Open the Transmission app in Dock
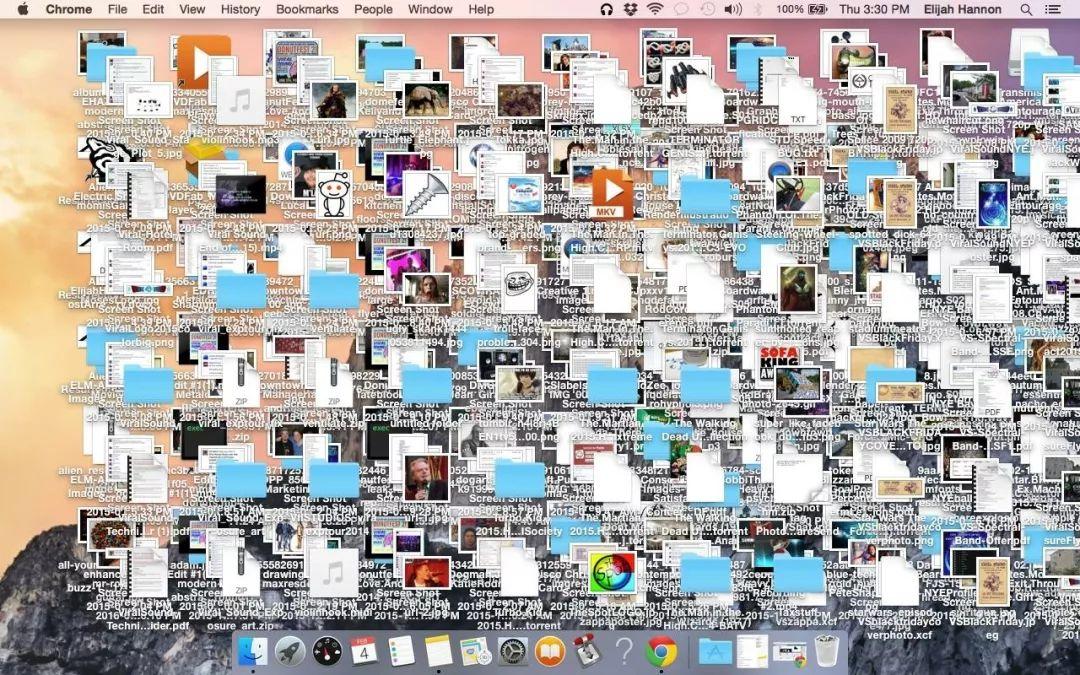This screenshot has width=1080, height=675. point(587,650)
